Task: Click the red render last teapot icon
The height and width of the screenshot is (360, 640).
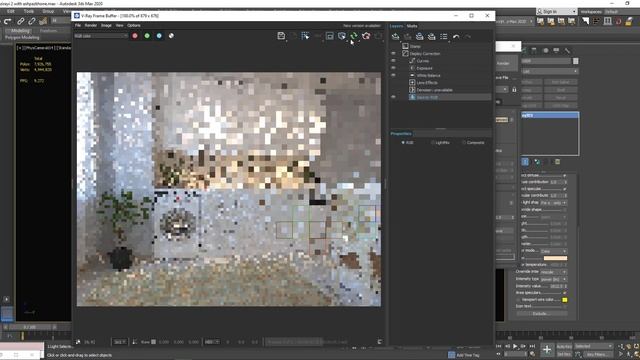Action: [x=366, y=36]
